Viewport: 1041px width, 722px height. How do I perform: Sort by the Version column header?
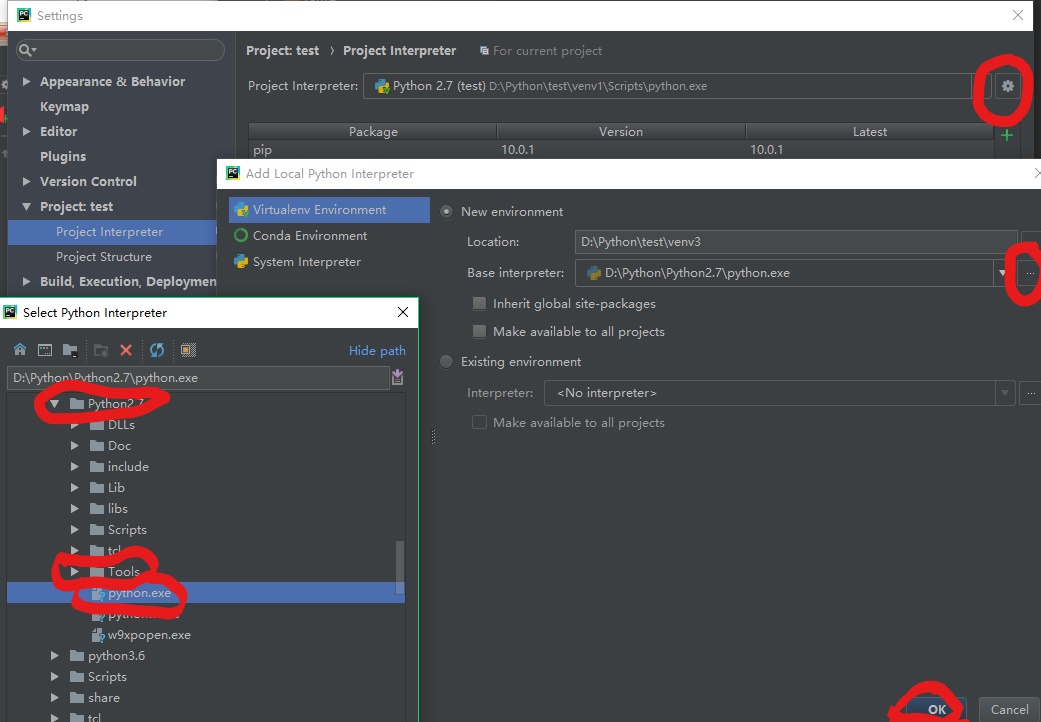(621, 131)
